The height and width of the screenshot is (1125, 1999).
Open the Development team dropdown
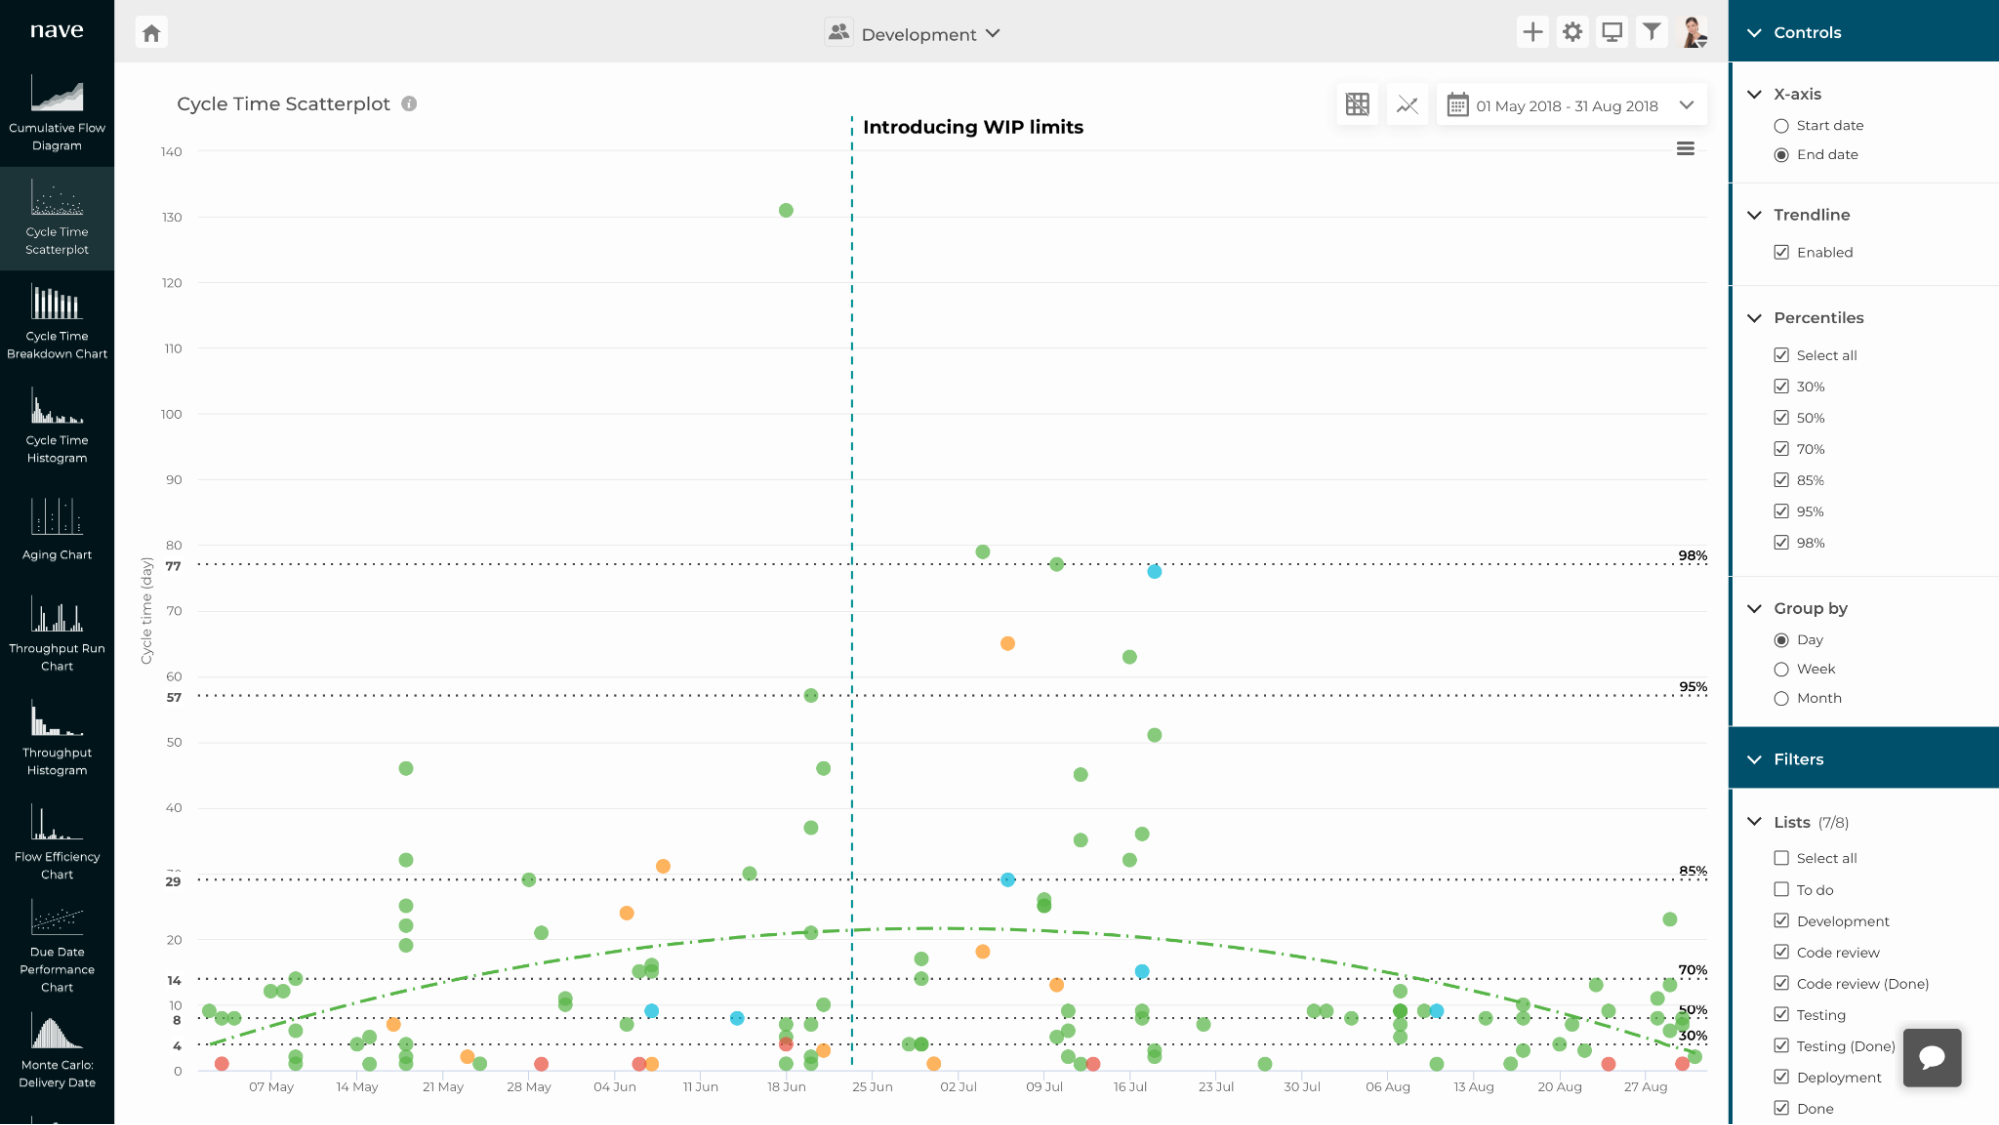(x=918, y=34)
